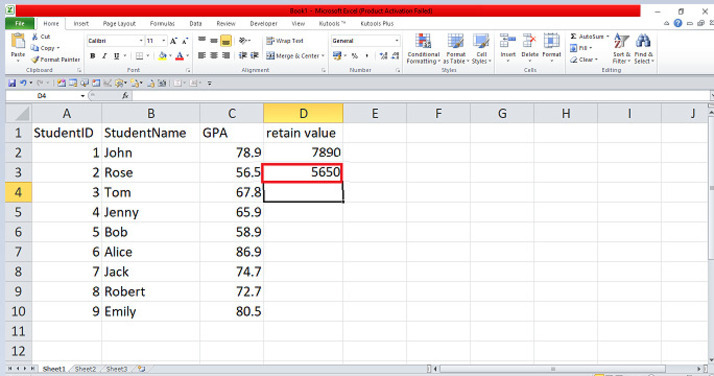Open Merge & Center dropdown arrow
This screenshot has height=376, width=714.
[x=323, y=56]
